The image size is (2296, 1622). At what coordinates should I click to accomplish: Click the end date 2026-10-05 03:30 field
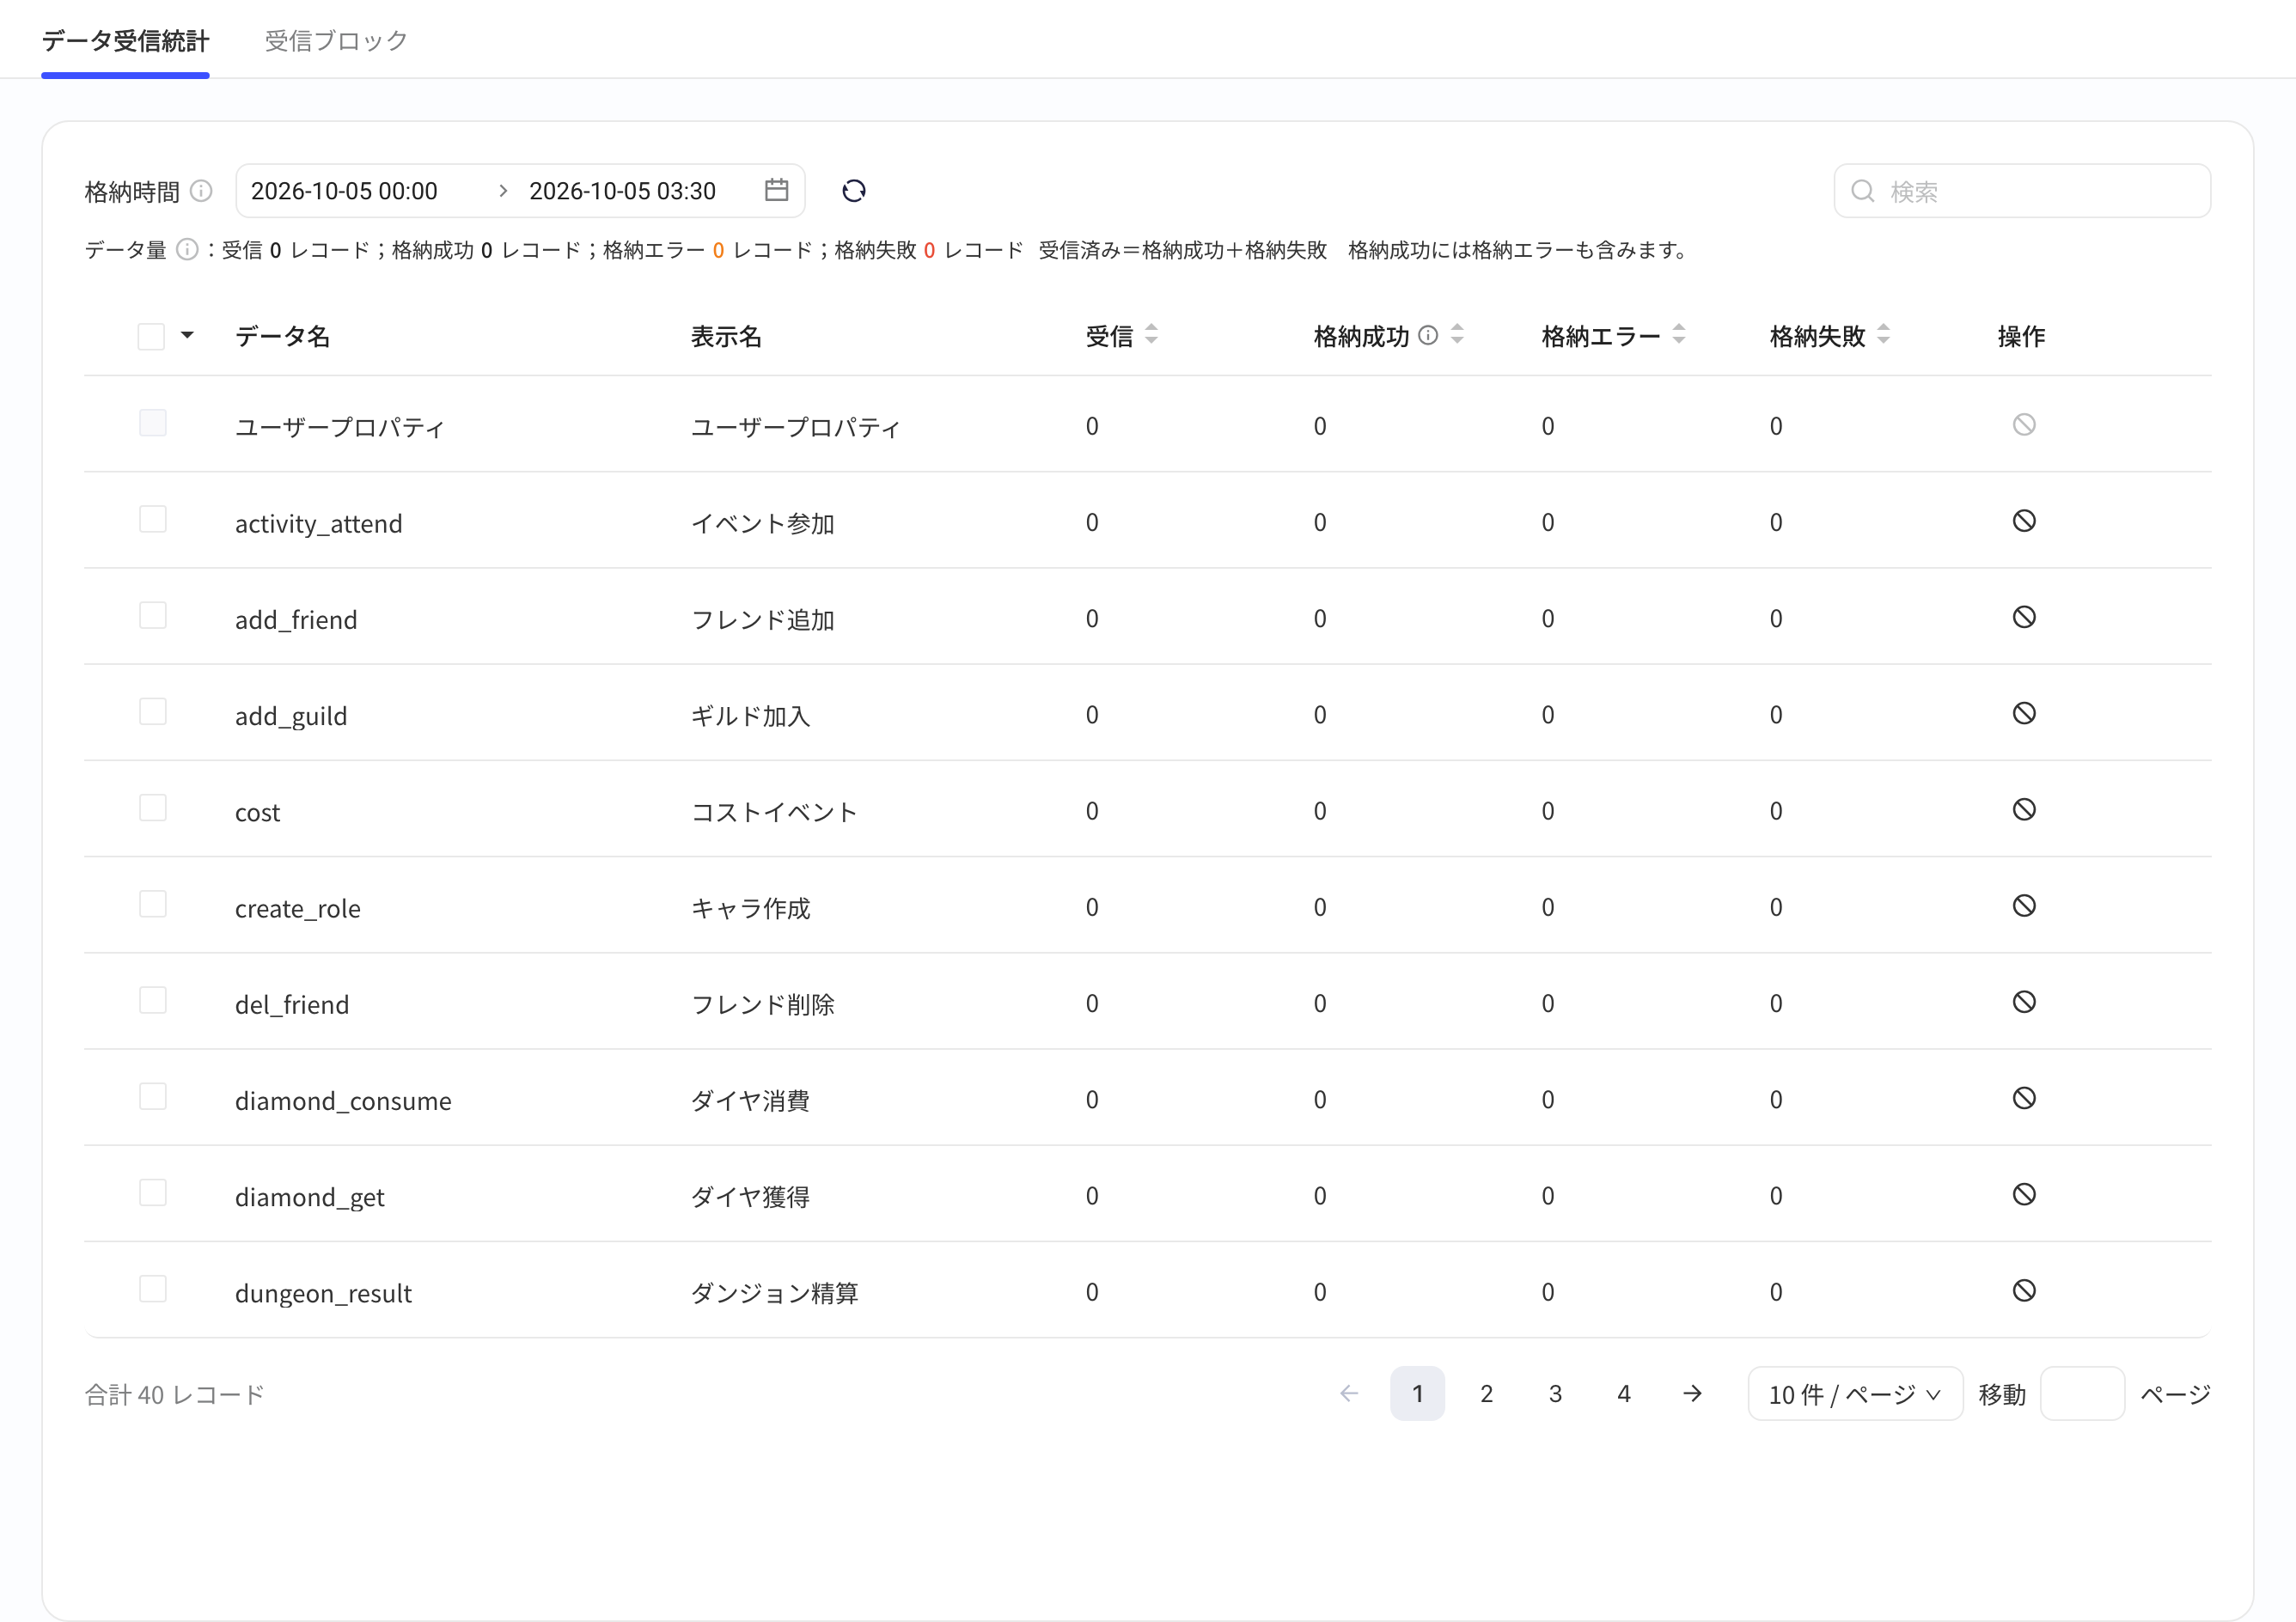point(622,191)
